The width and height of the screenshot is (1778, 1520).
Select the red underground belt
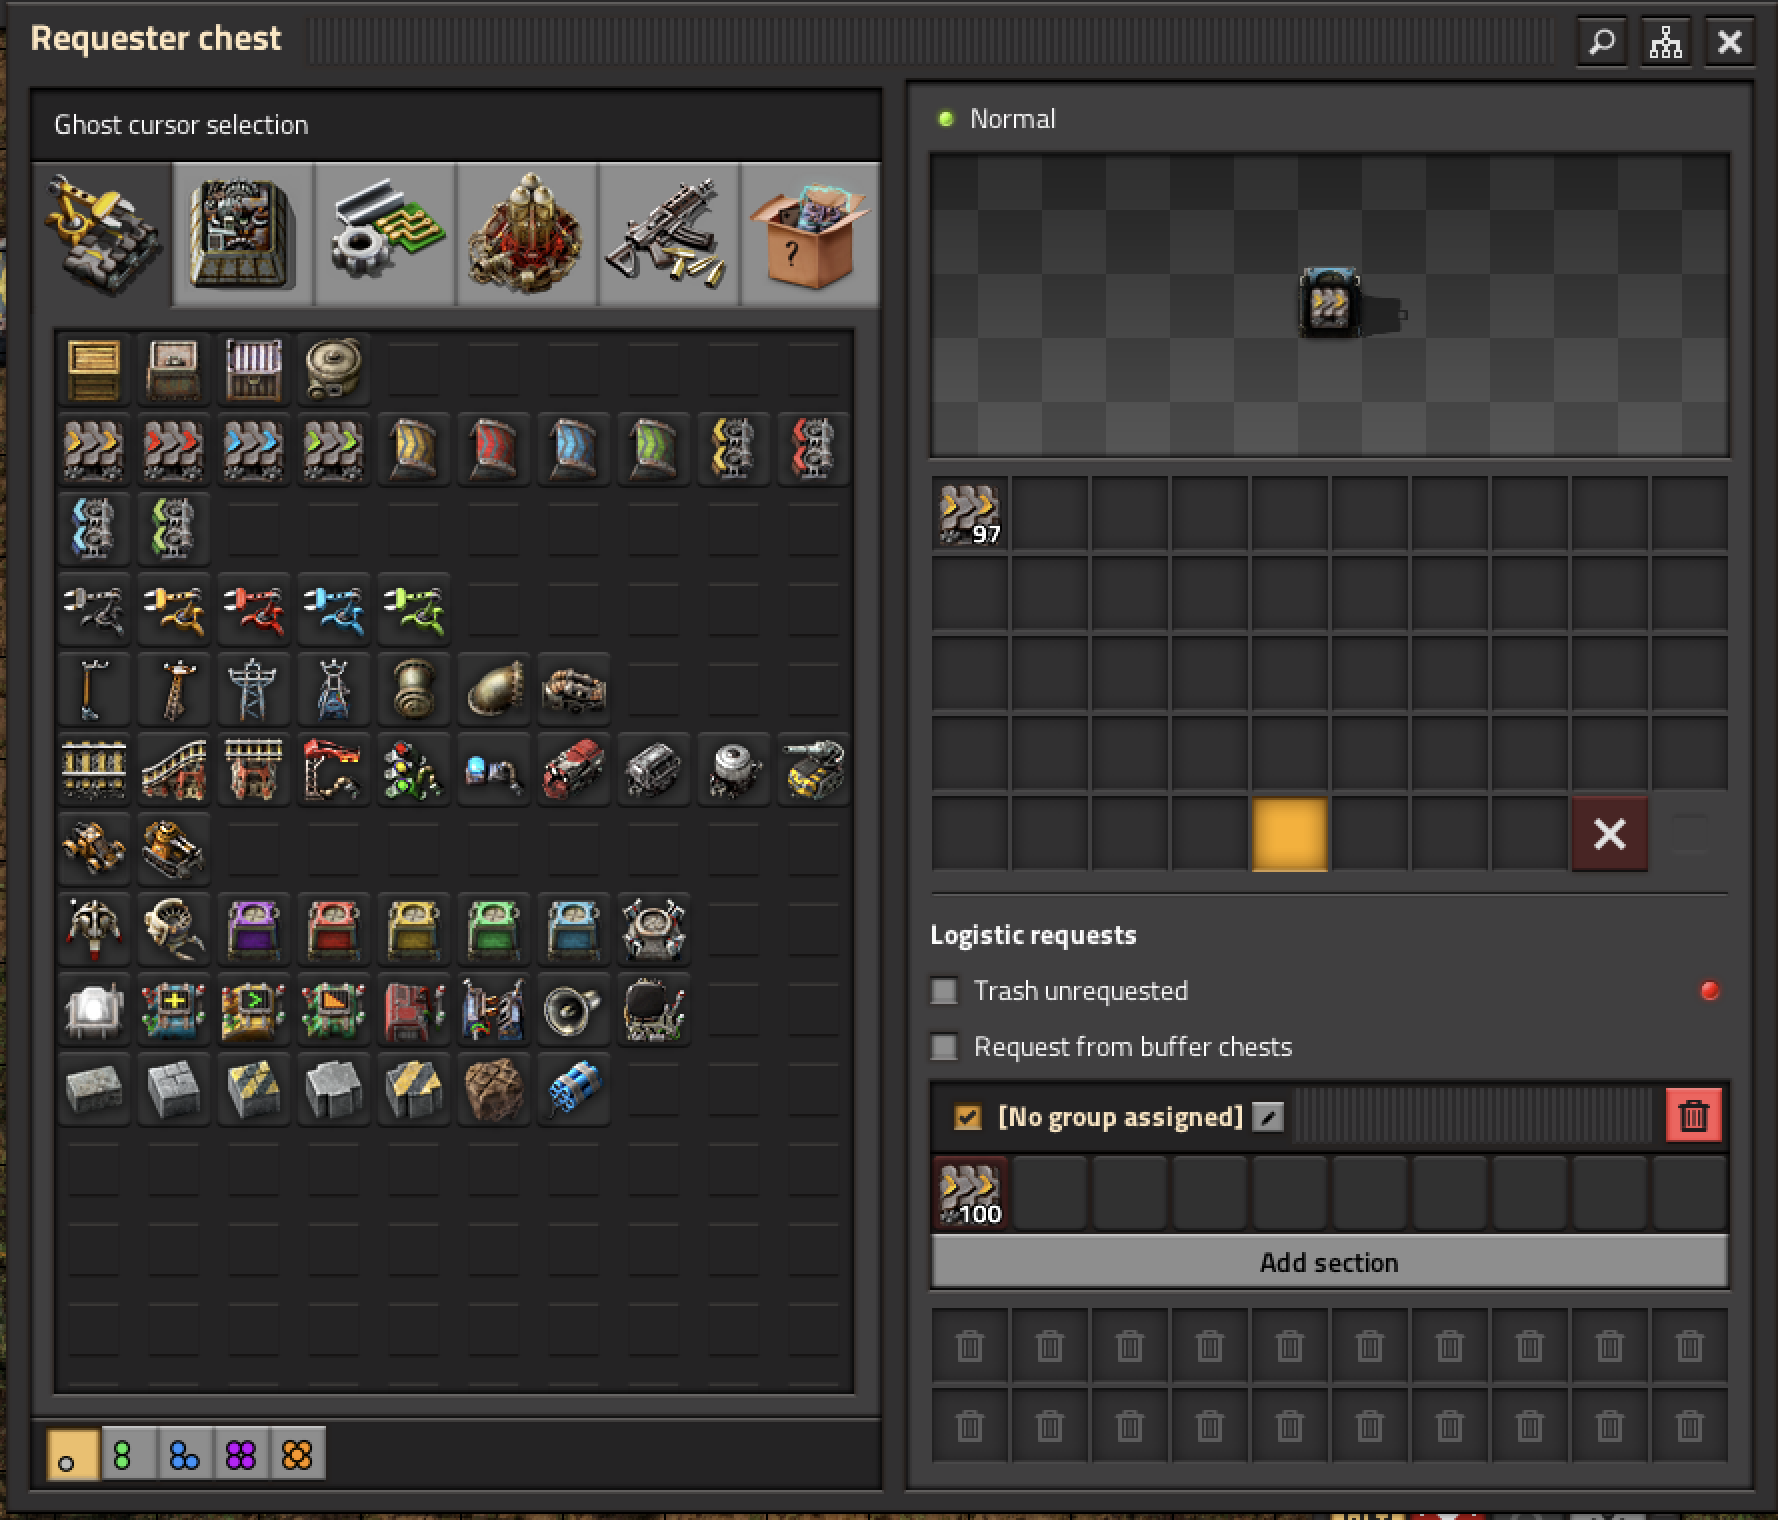494,449
